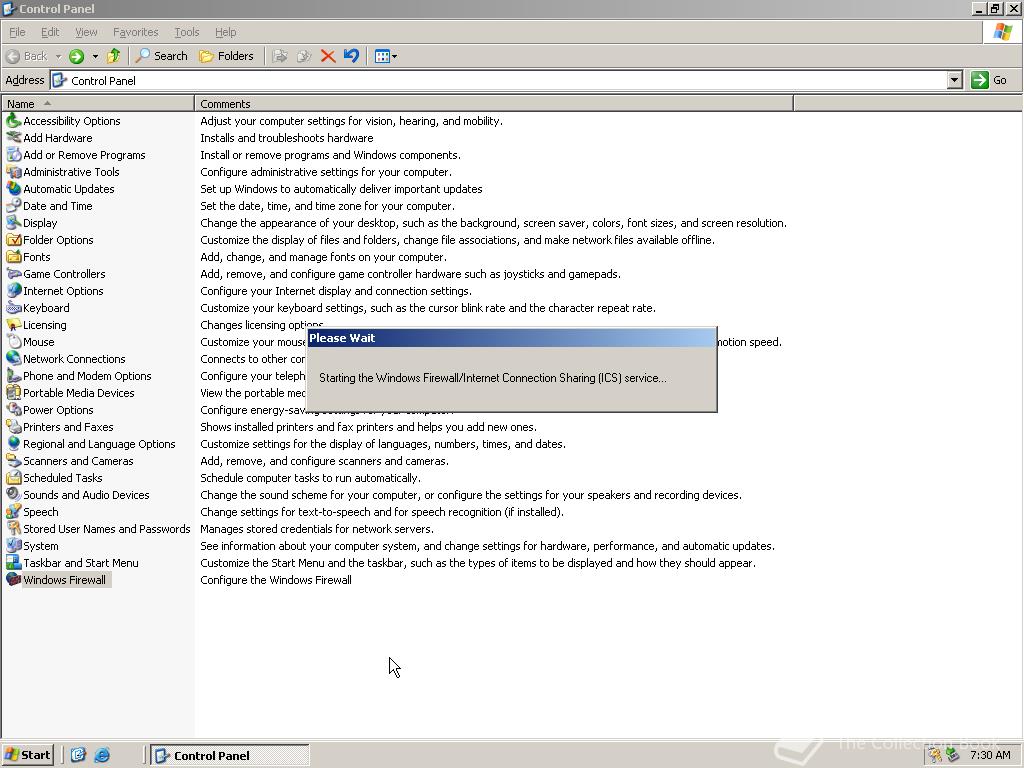The image size is (1024, 768).
Task: Click the Forward green arrow button
Action: click(76, 56)
